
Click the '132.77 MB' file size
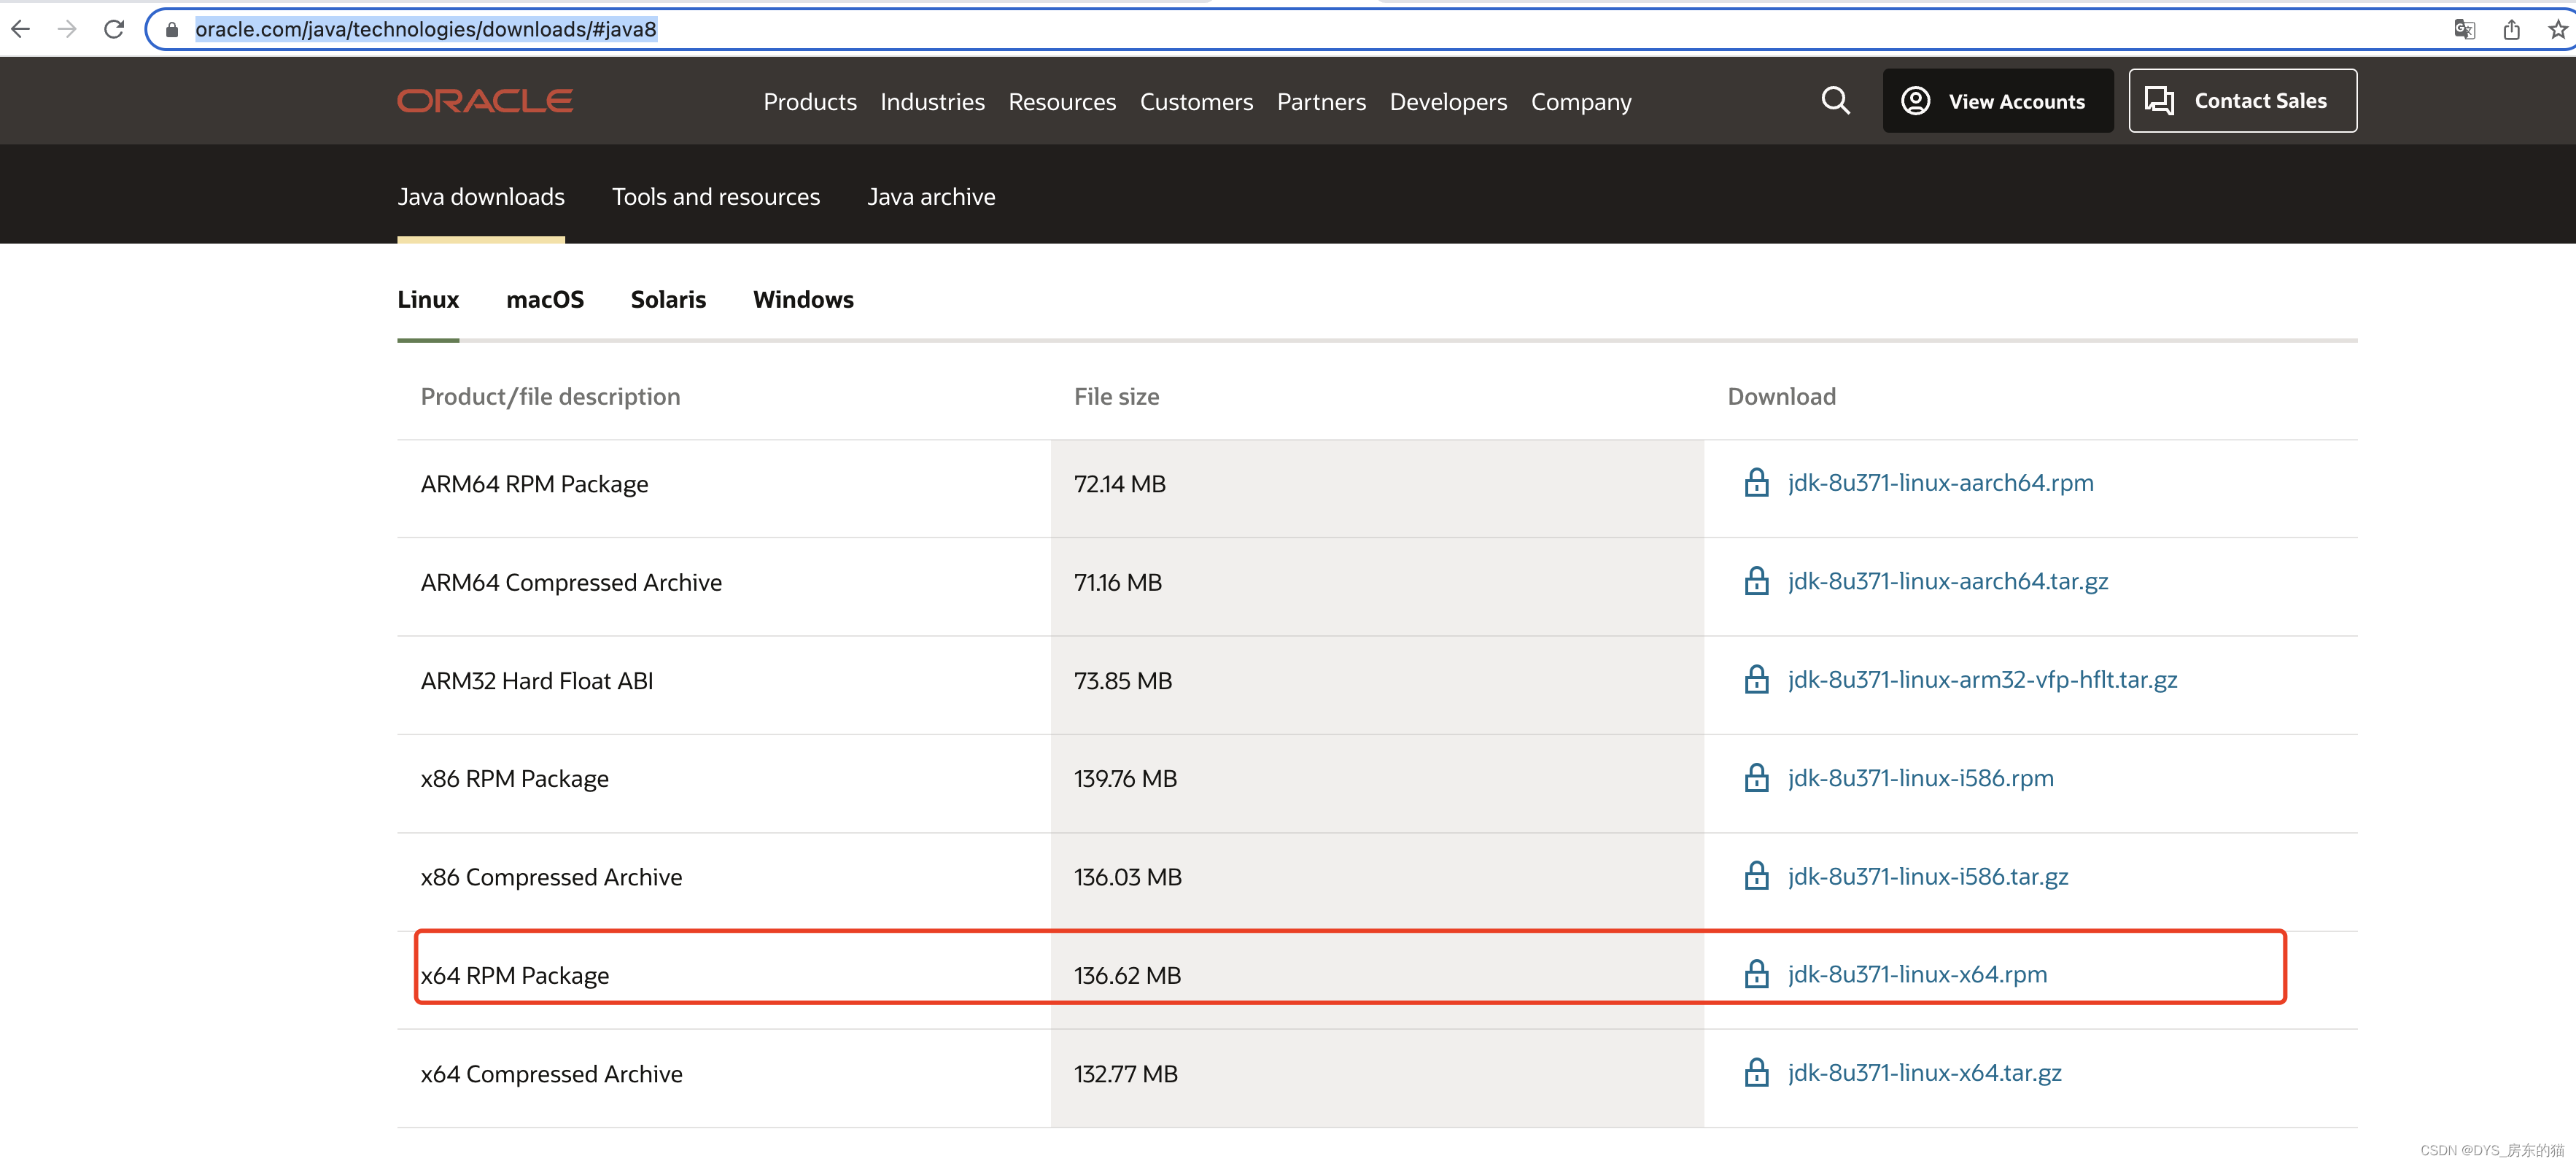[1125, 1074]
